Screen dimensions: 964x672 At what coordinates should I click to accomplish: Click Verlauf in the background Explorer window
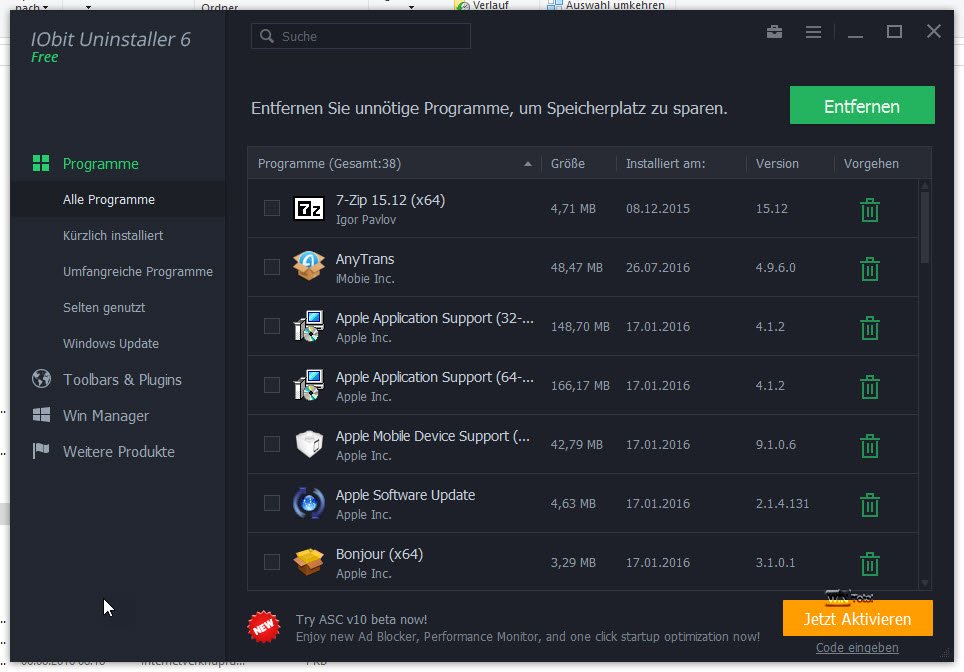[491, 5]
